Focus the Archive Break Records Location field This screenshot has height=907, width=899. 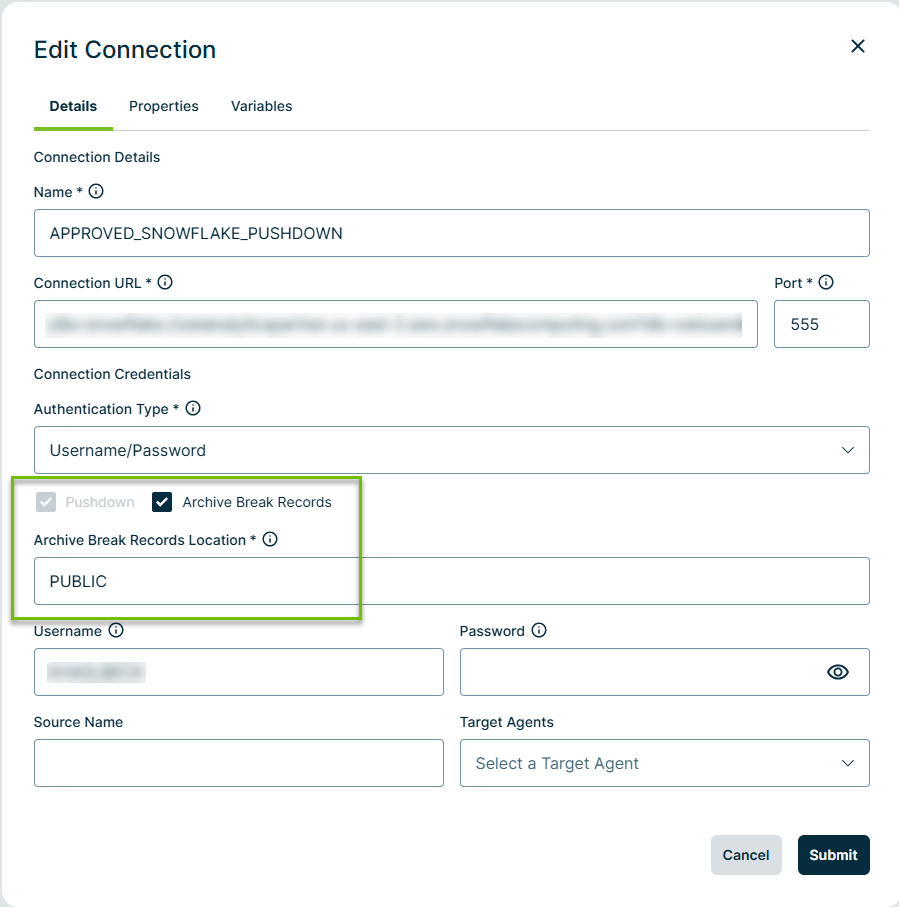[451, 581]
